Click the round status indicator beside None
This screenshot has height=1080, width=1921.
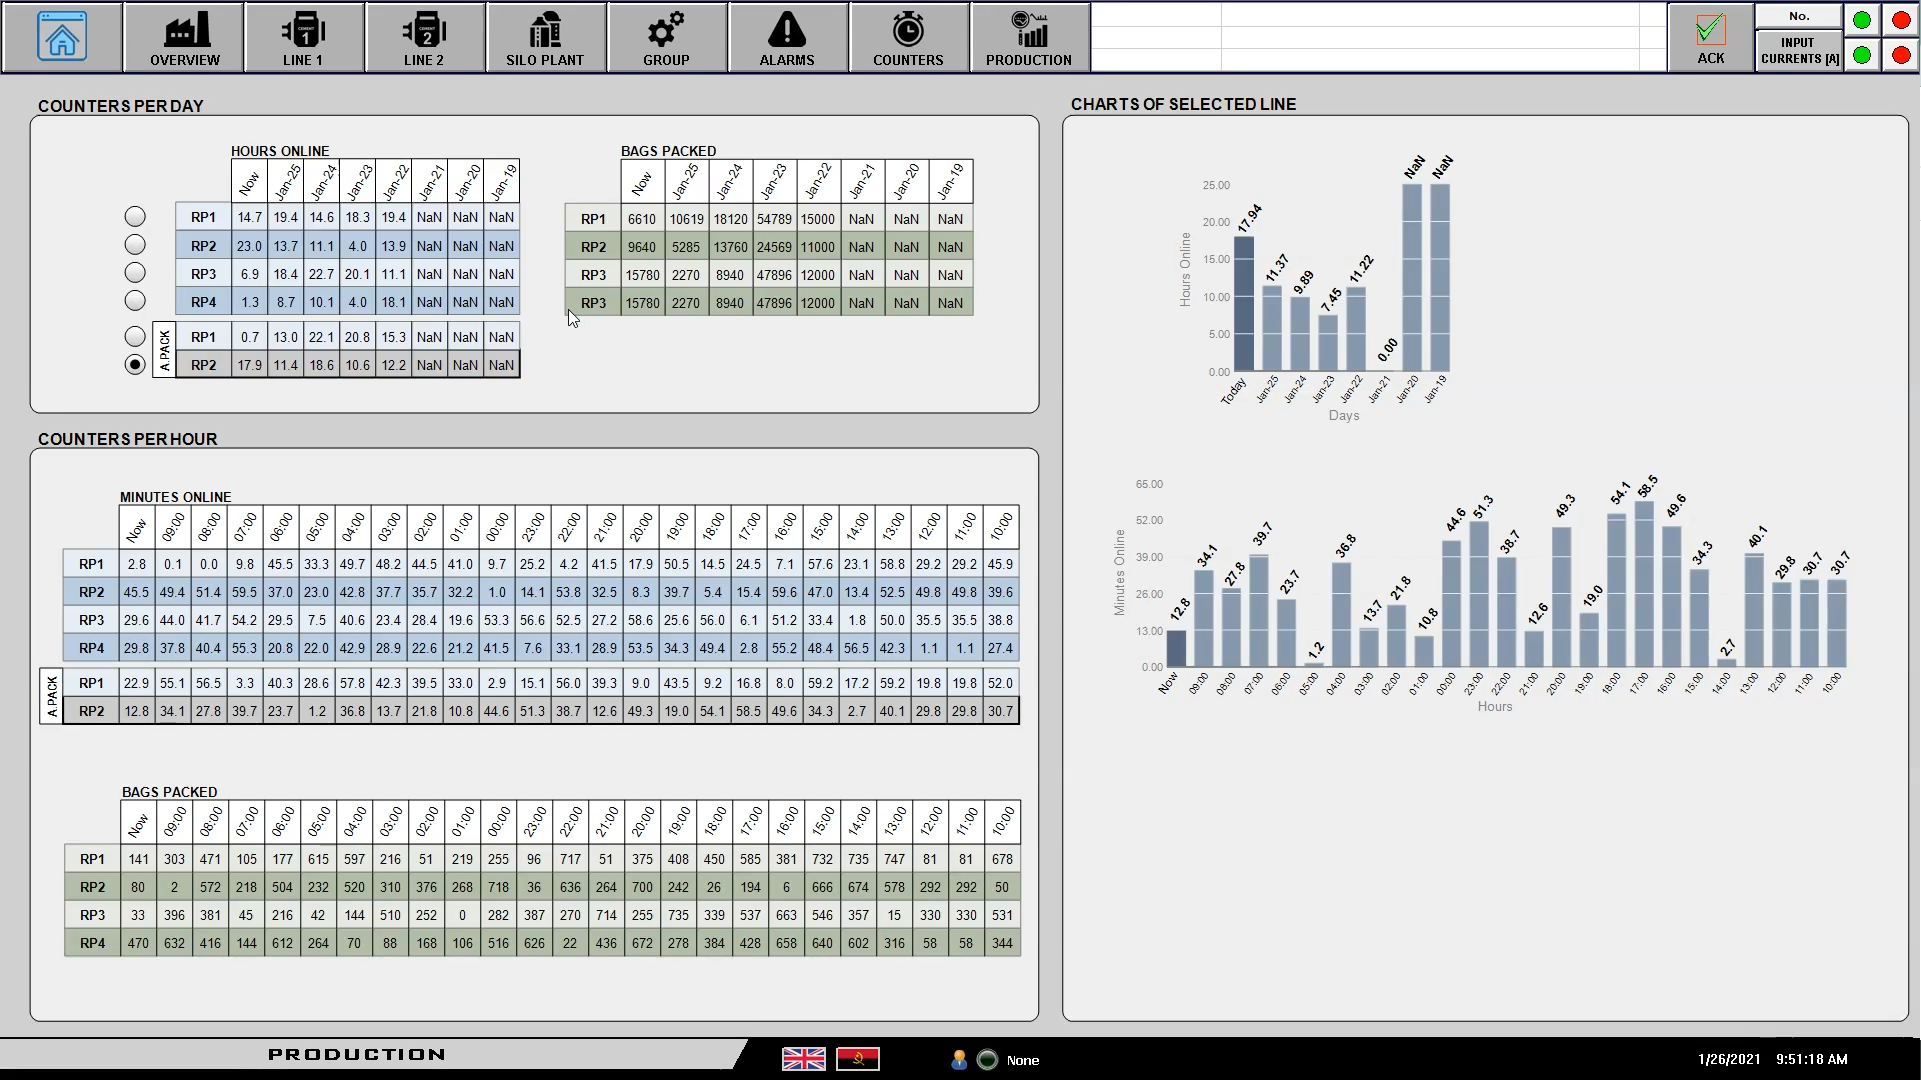987,1060
